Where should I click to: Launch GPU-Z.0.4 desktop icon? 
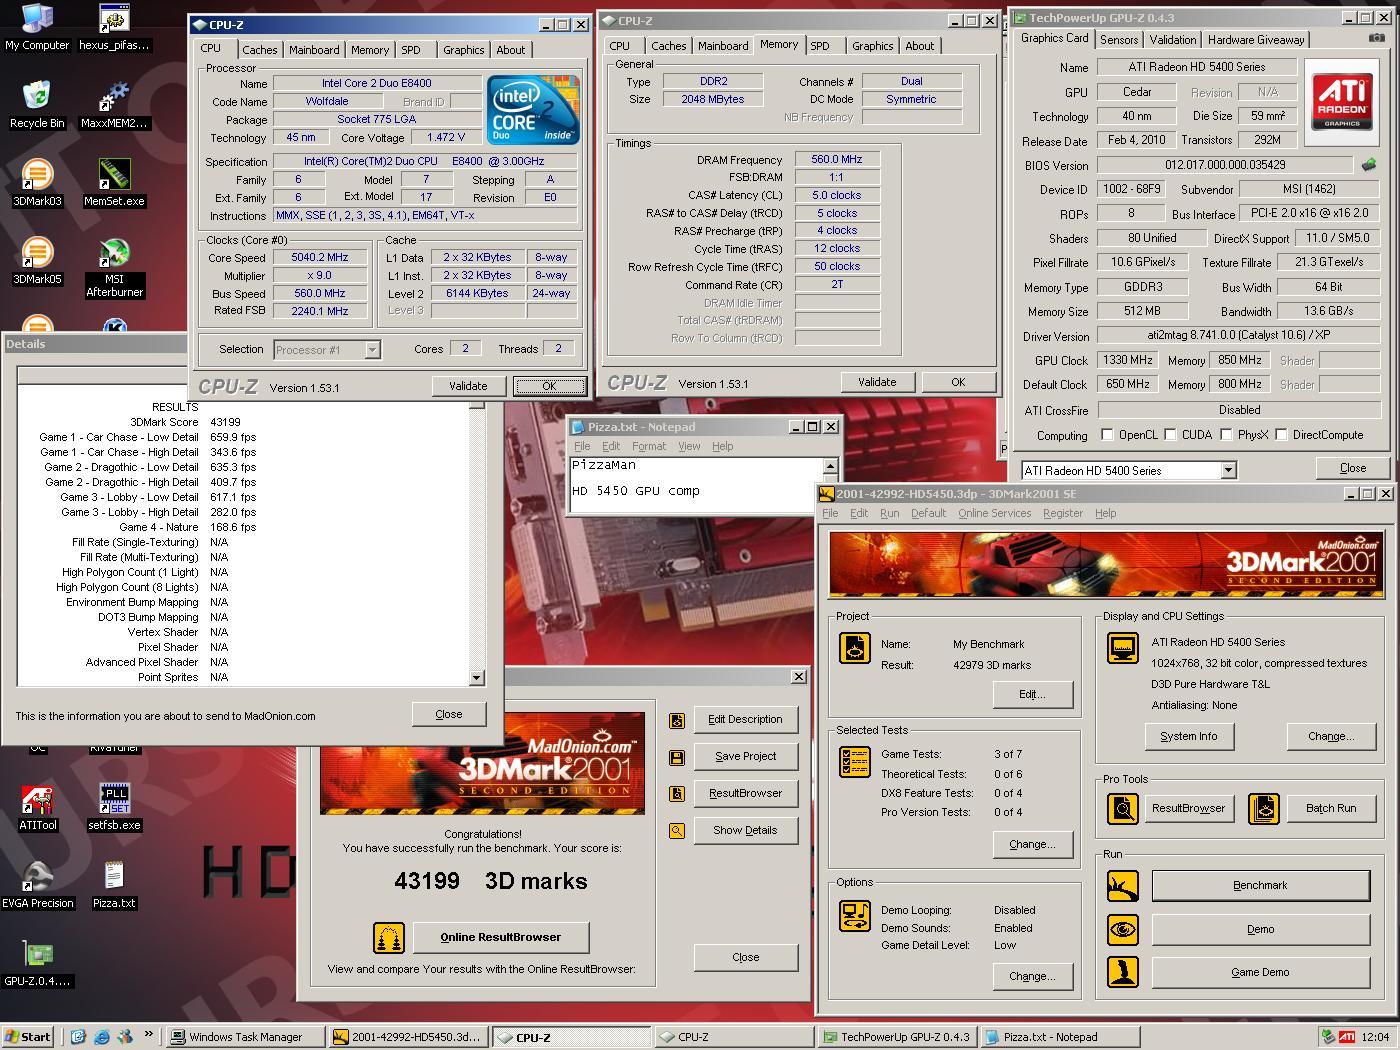click(x=38, y=963)
